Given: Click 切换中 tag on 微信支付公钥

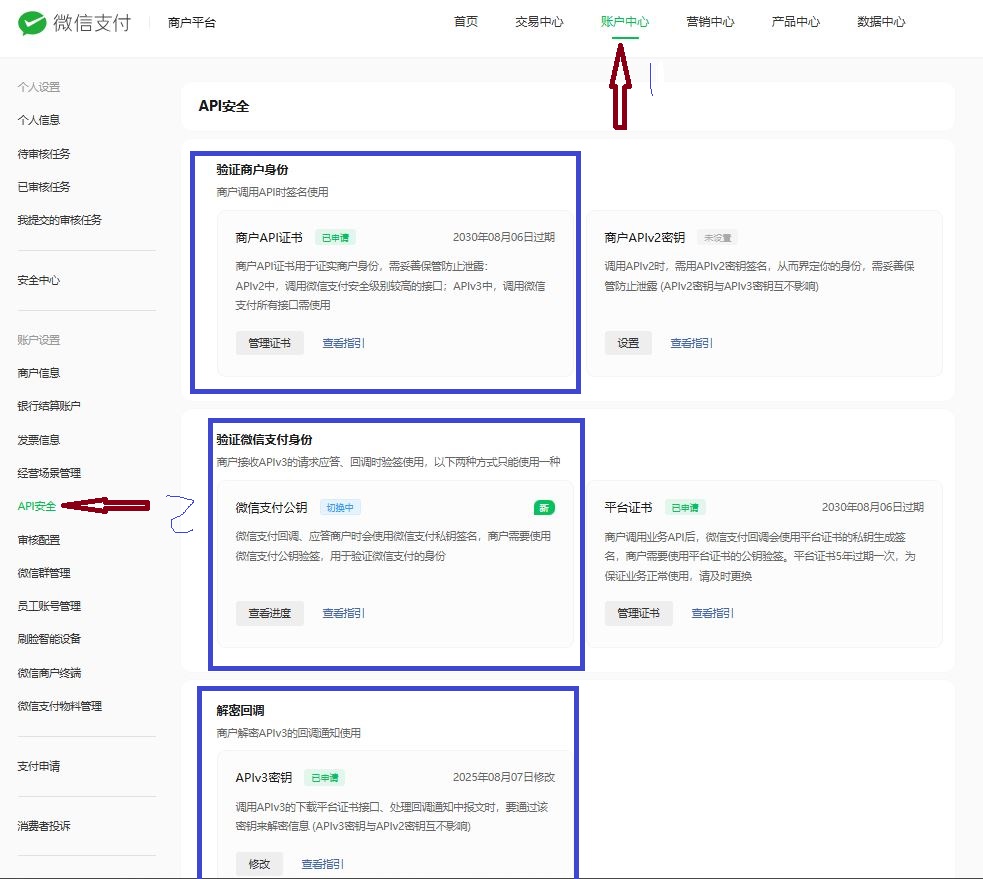Looking at the screenshot, I should pos(340,508).
